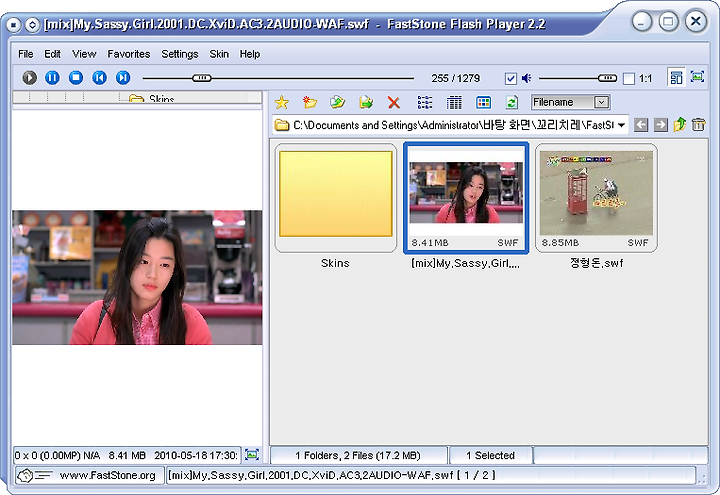Open the File menu
Screen dimensions: 720x495
click(26, 54)
